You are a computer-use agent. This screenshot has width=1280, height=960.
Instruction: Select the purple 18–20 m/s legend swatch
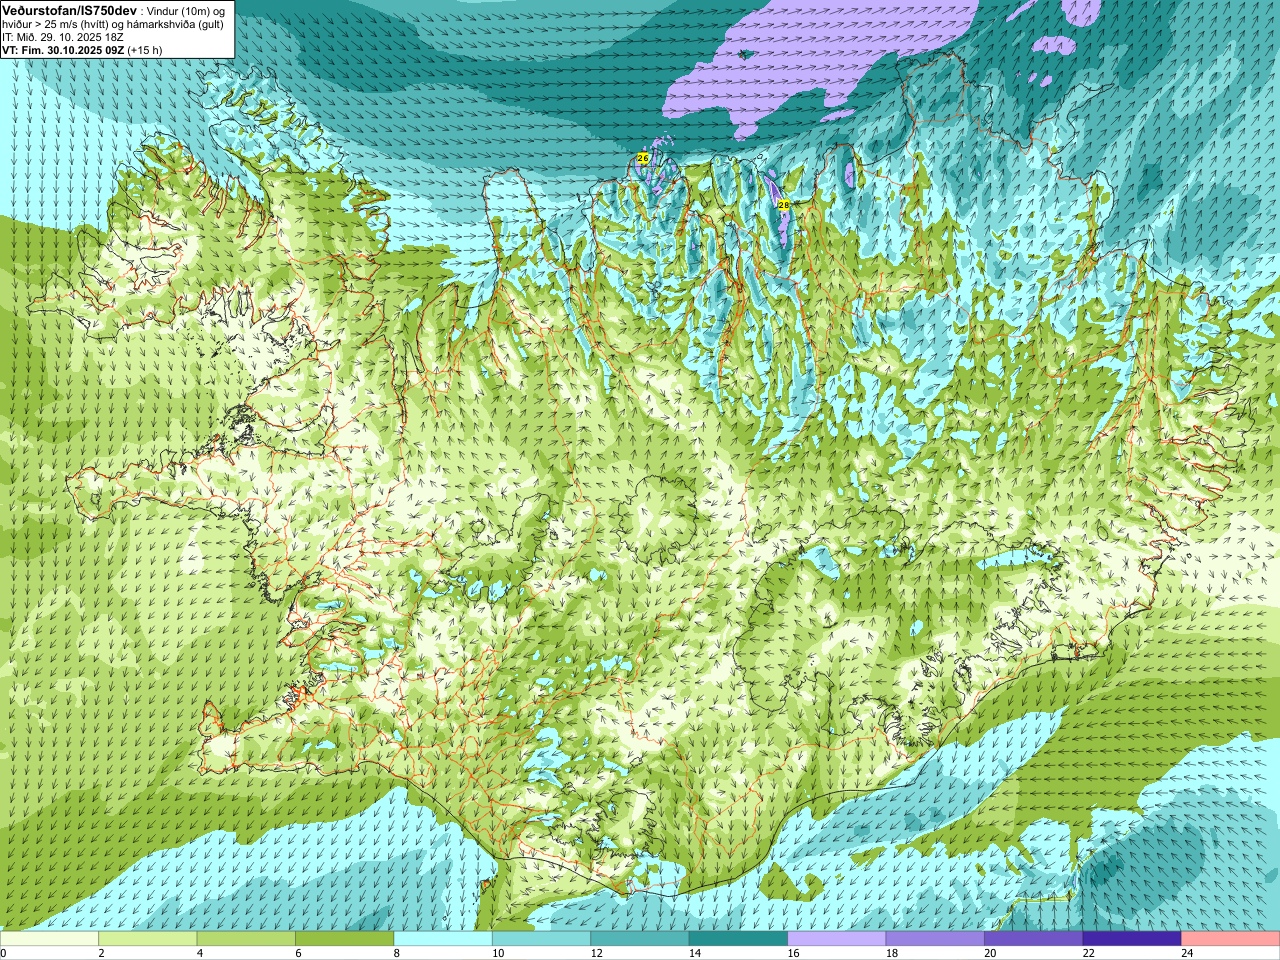(x=935, y=939)
